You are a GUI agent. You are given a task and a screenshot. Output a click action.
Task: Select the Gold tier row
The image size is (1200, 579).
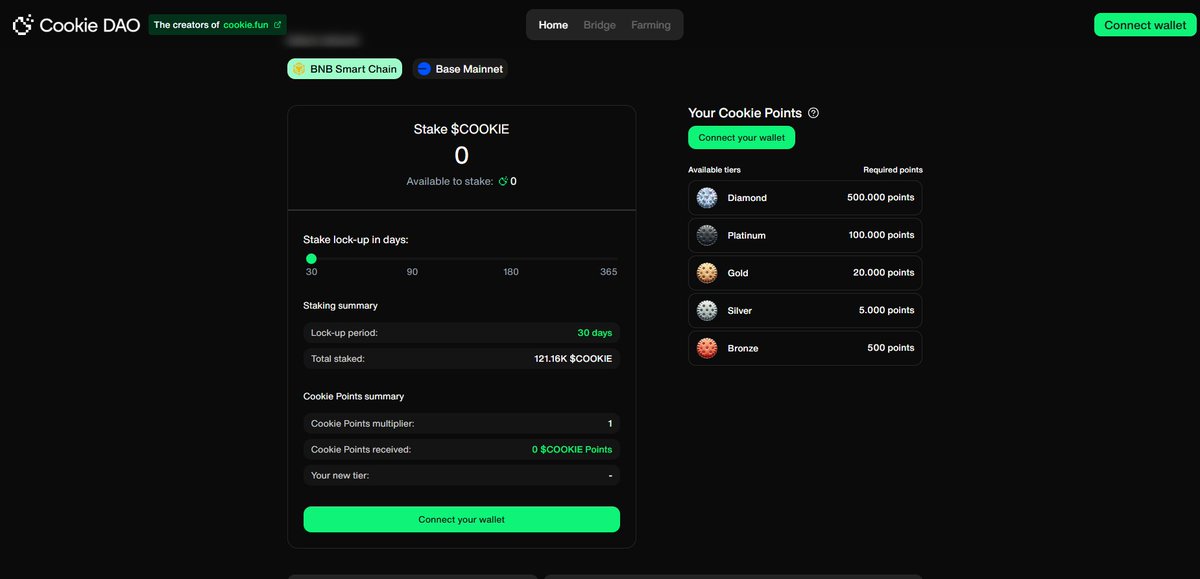tap(805, 273)
